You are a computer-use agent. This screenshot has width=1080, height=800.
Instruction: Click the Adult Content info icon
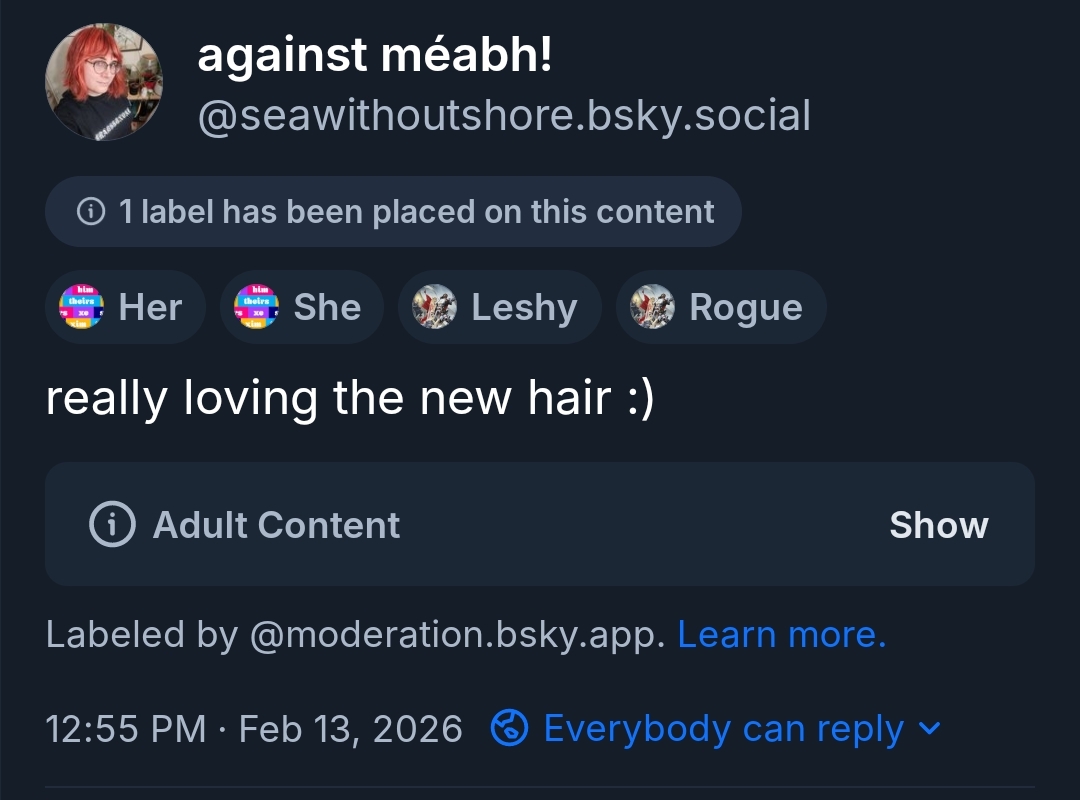coord(112,524)
